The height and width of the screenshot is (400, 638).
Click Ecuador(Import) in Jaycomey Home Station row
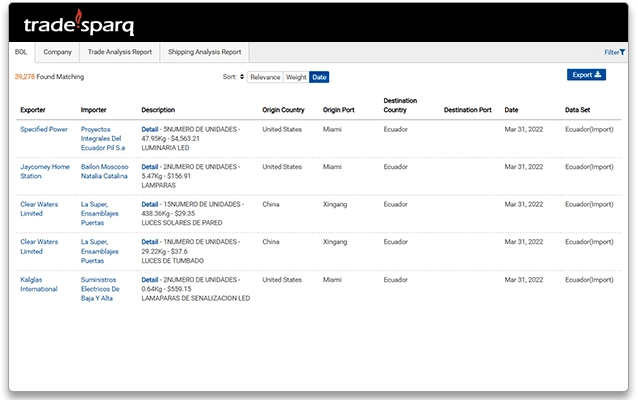pyautogui.click(x=589, y=166)
